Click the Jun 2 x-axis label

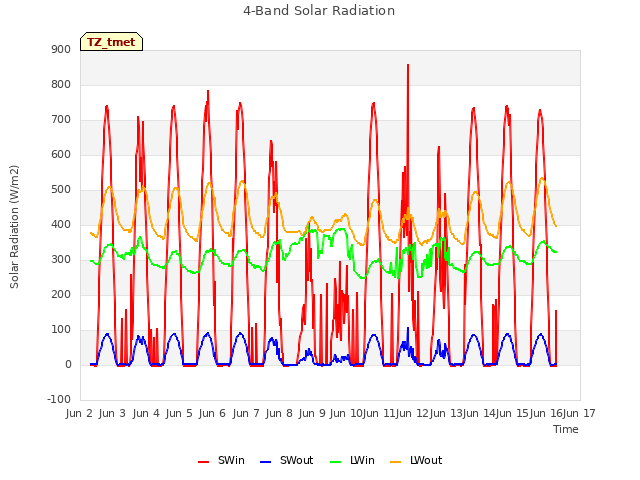(79, 413)
